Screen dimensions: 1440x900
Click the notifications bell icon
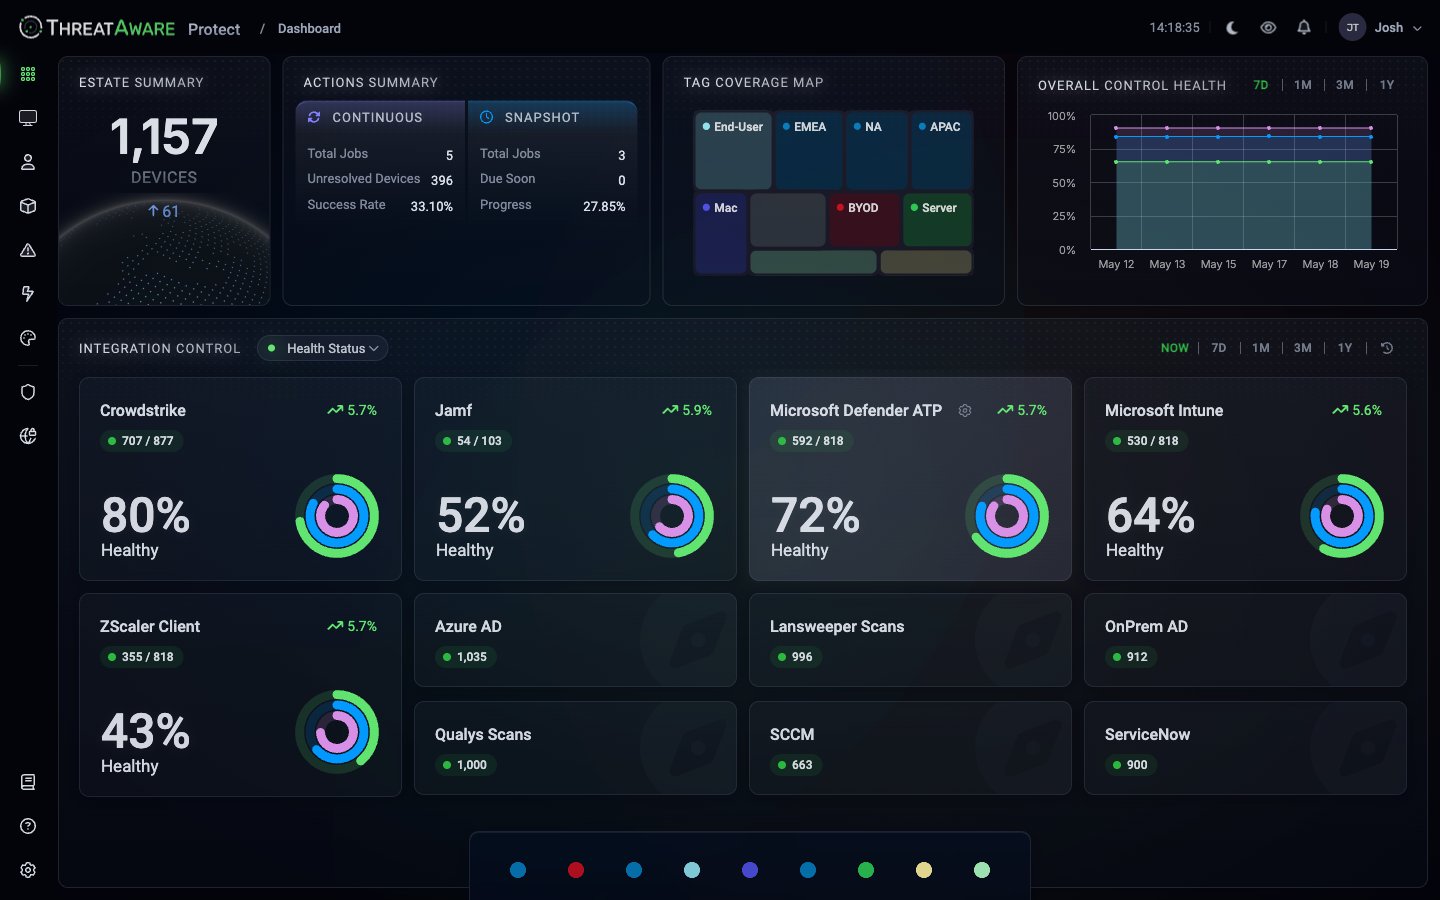[1304, 28]
